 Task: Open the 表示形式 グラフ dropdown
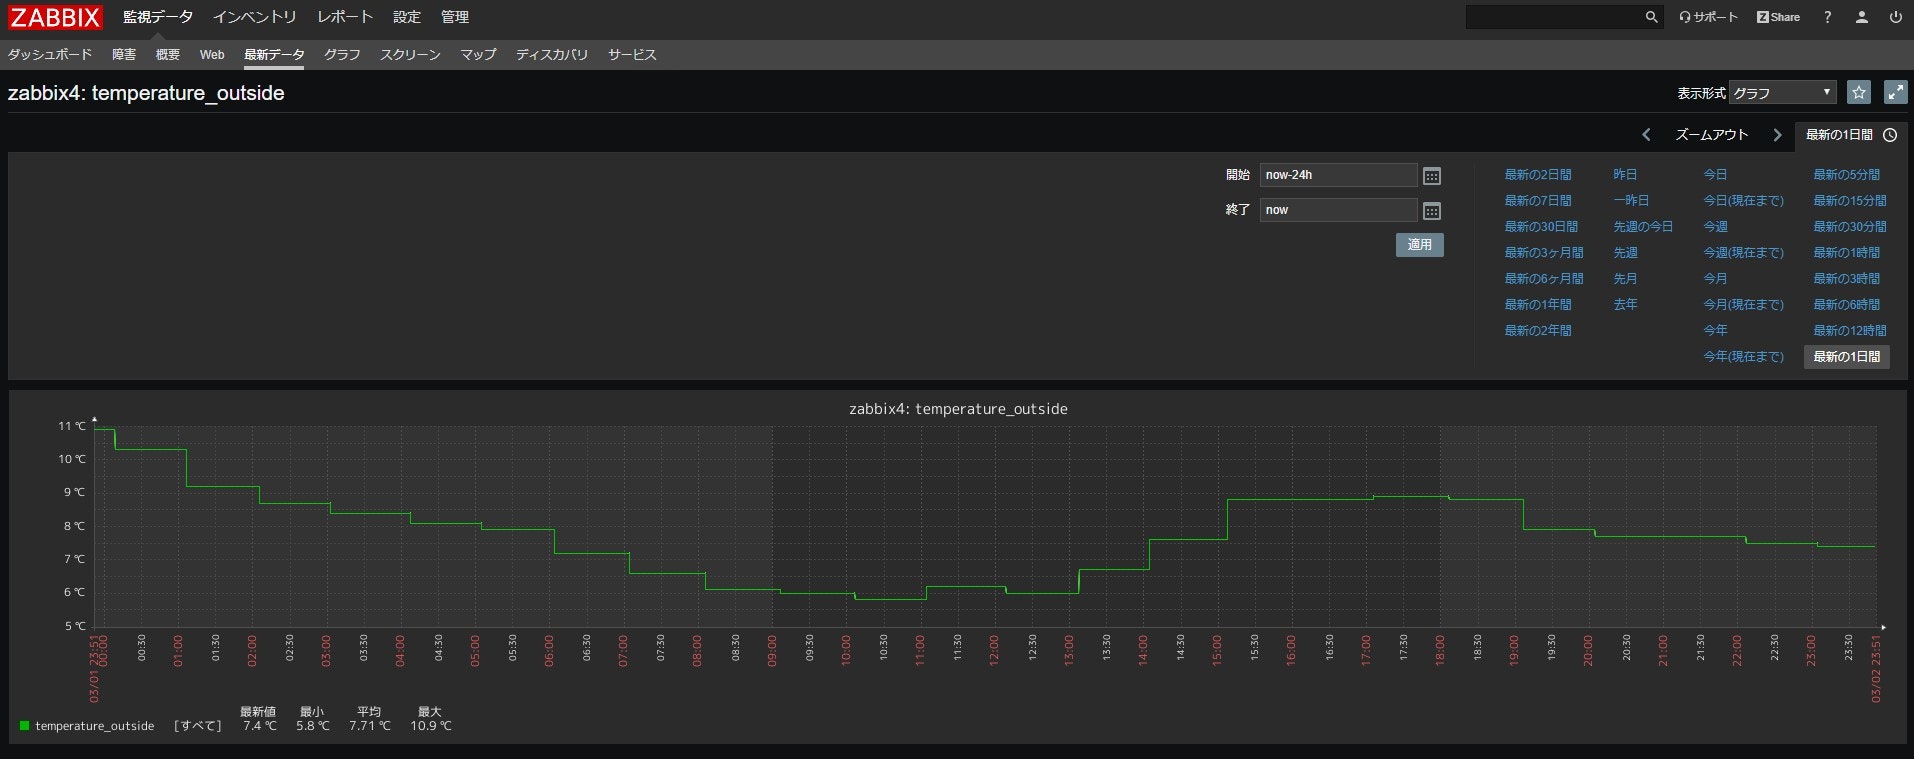[x=1783, y=93]
